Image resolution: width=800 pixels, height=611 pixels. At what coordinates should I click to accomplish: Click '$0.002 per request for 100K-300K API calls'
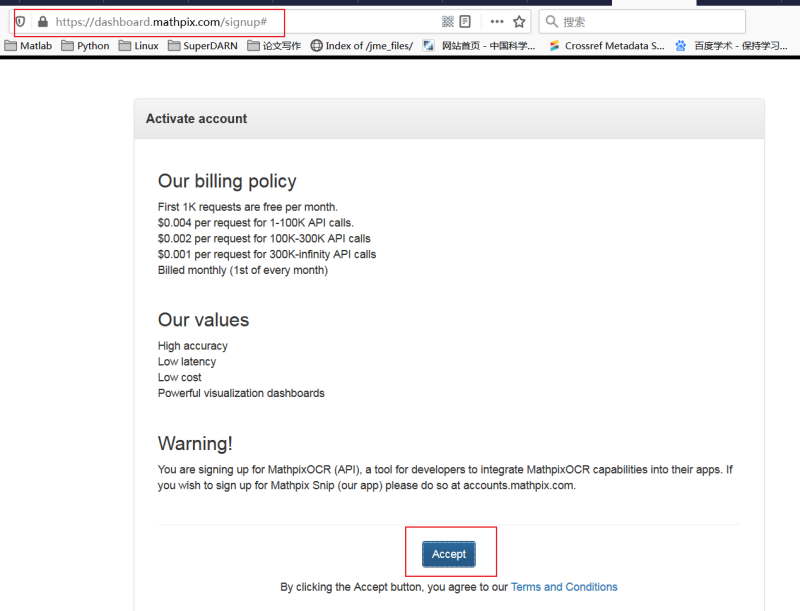coord(264,239)
